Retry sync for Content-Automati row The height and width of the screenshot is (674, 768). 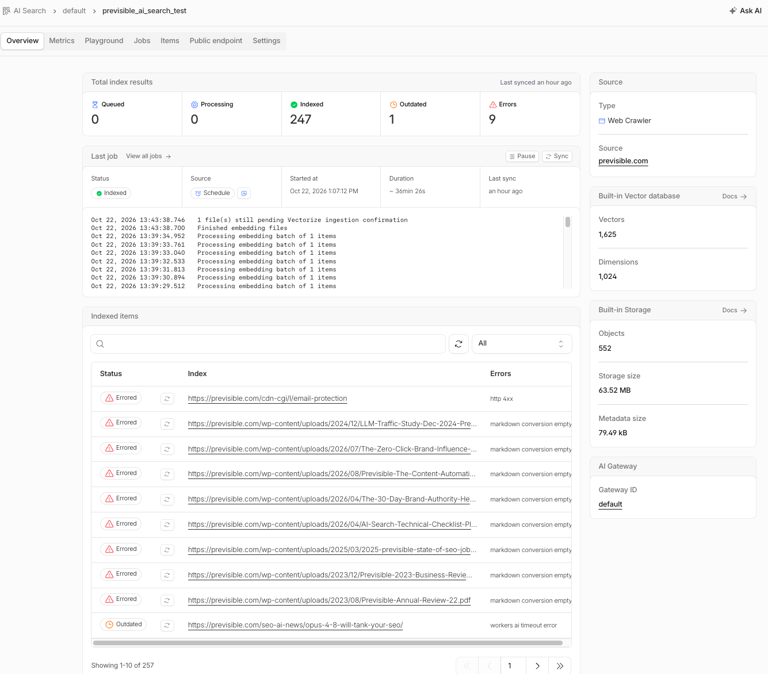(x=167, y=474)
